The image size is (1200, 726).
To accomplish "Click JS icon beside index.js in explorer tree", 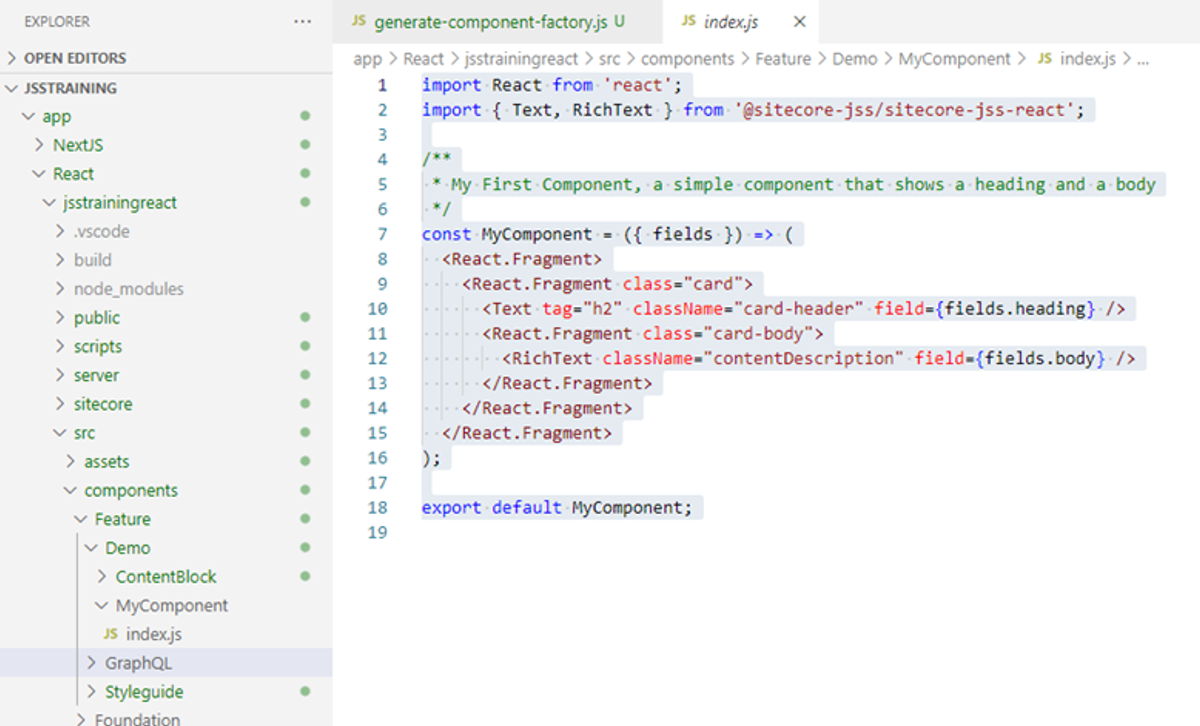I will pyautogui.click(x=110, y=634).
